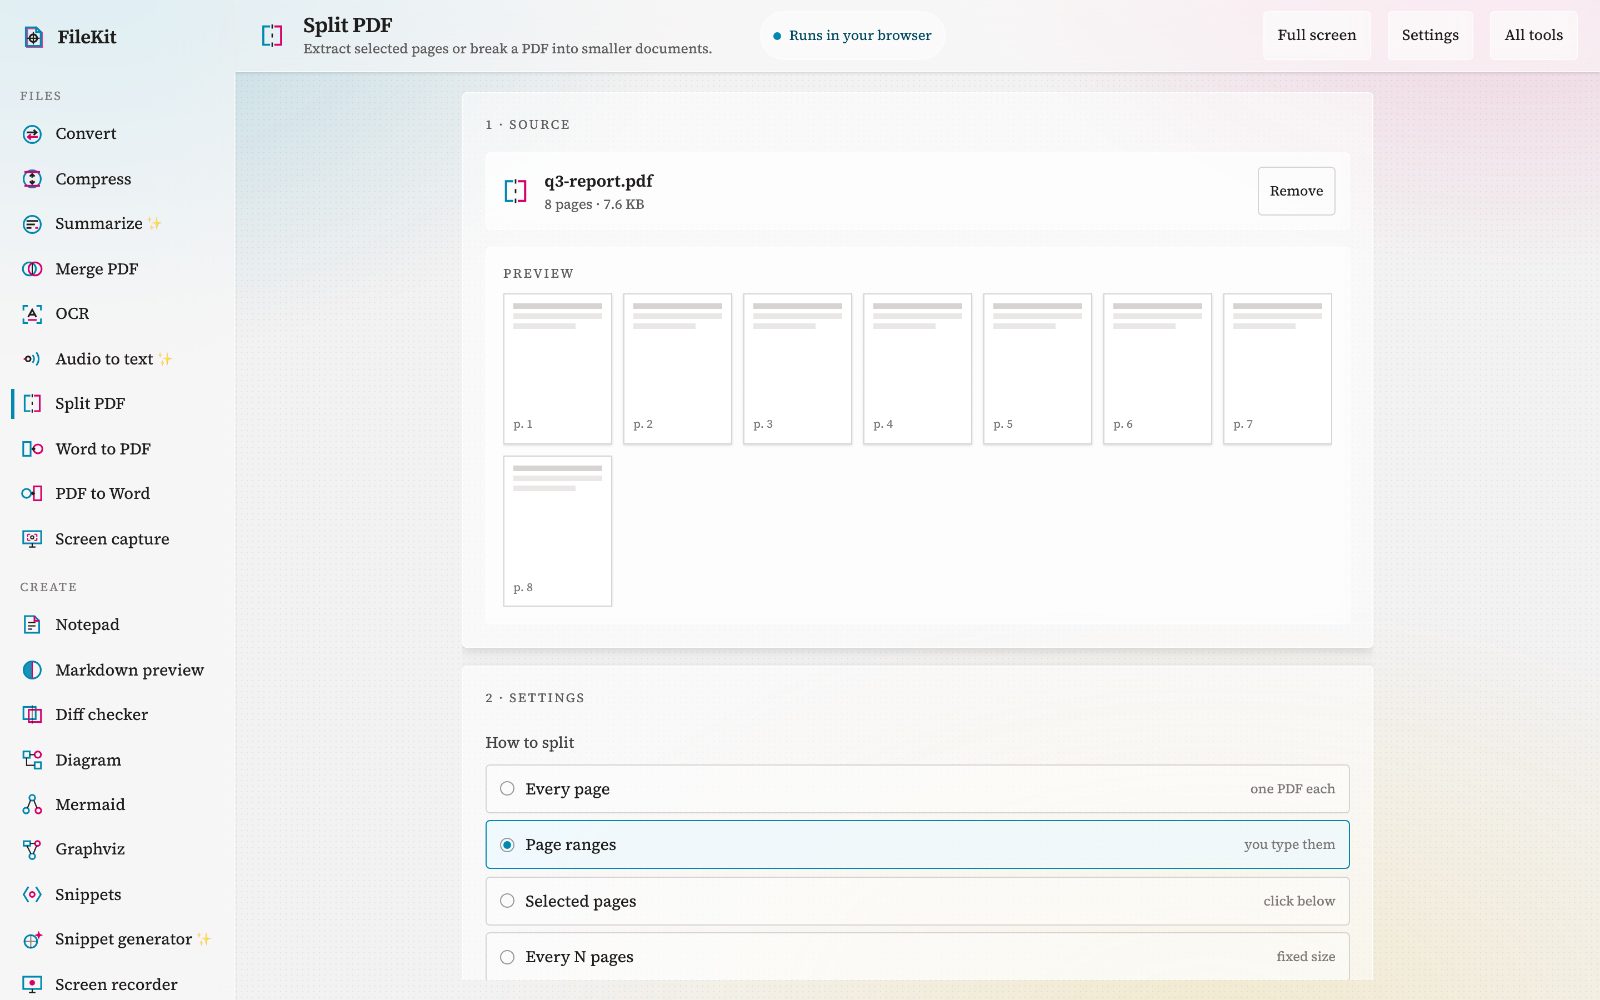
Task: Click the page 3 preview thumbnail
Action: point(798,369)
